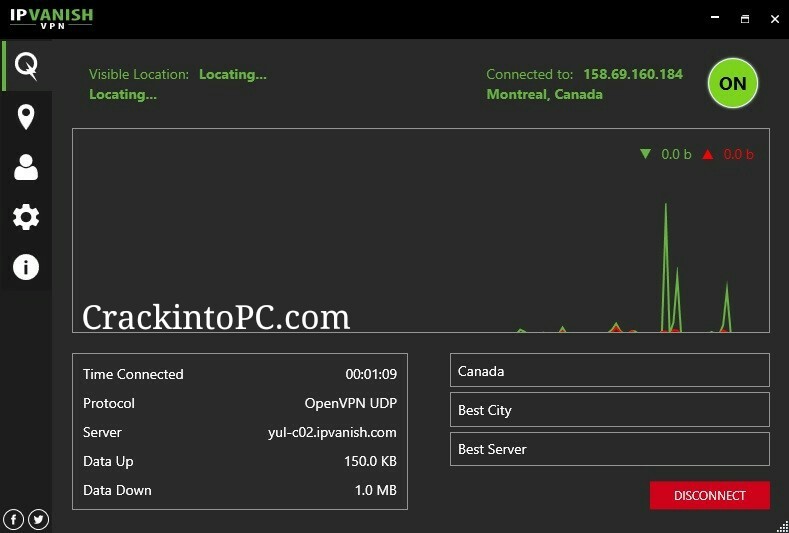Click the traffic graph area
The height and width of the screenshot is (533, 789).
[421, 231]
